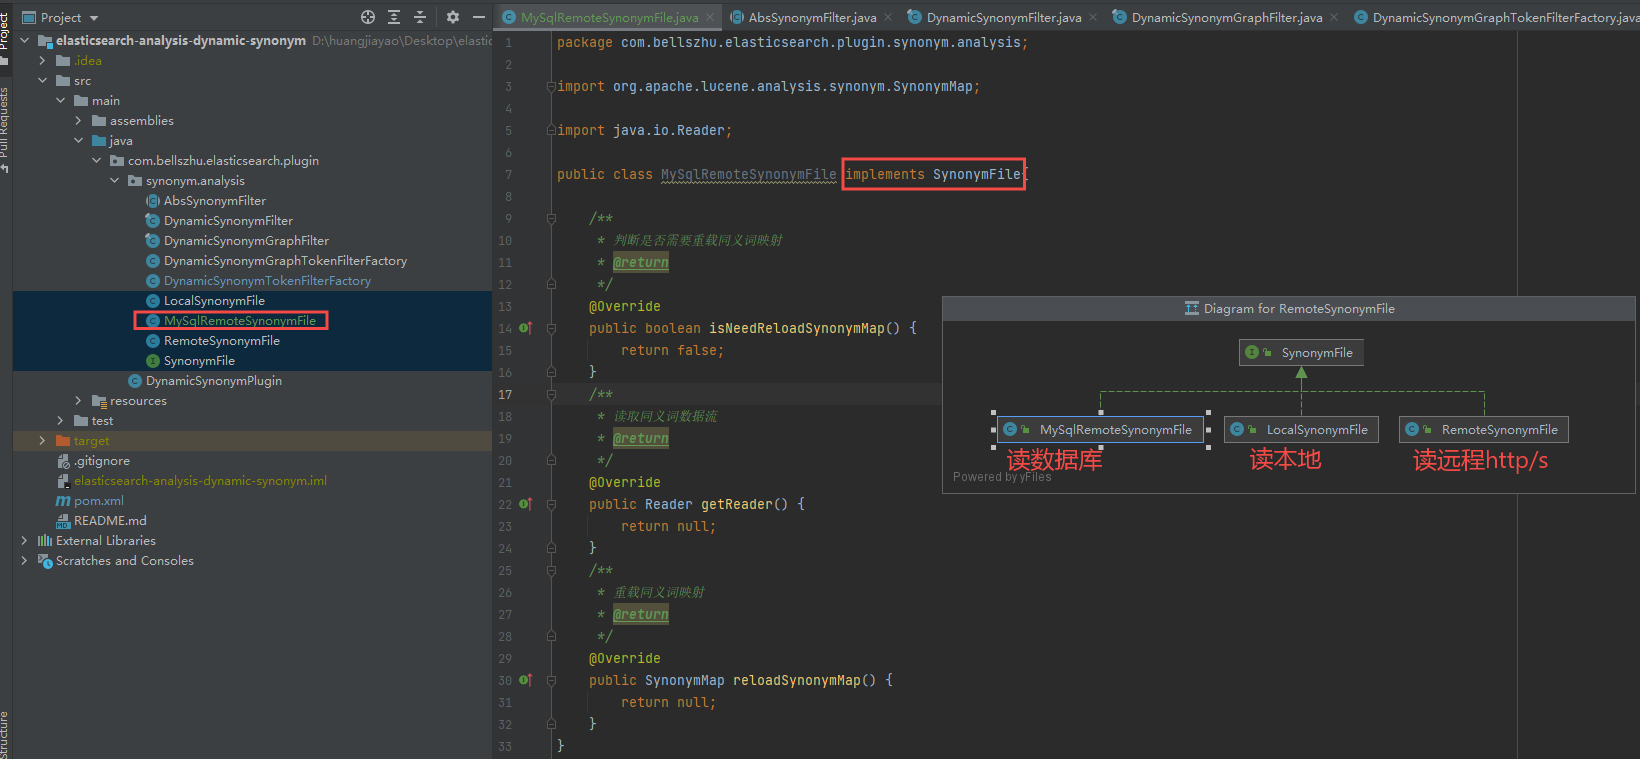The width and height of the screenshot is (1640, 759).
Task: Close the MySqlRemoteSynonymFile.java tab
Action: pyautogui.click(x=710, y=17)
